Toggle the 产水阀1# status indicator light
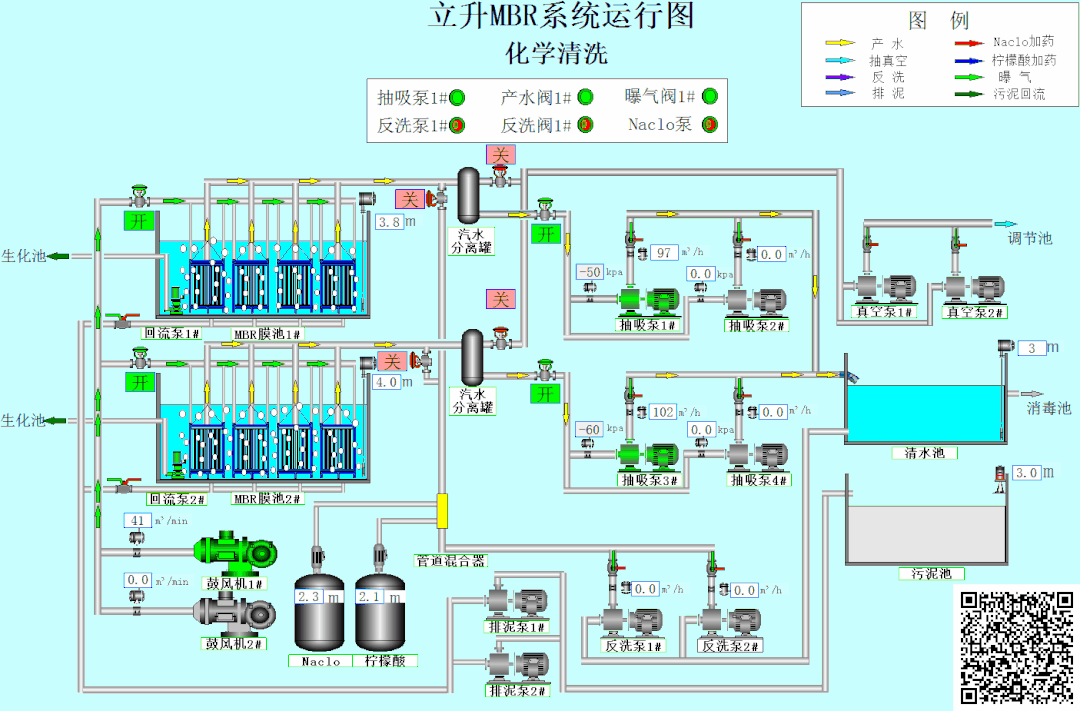 (x=585, y=97)
